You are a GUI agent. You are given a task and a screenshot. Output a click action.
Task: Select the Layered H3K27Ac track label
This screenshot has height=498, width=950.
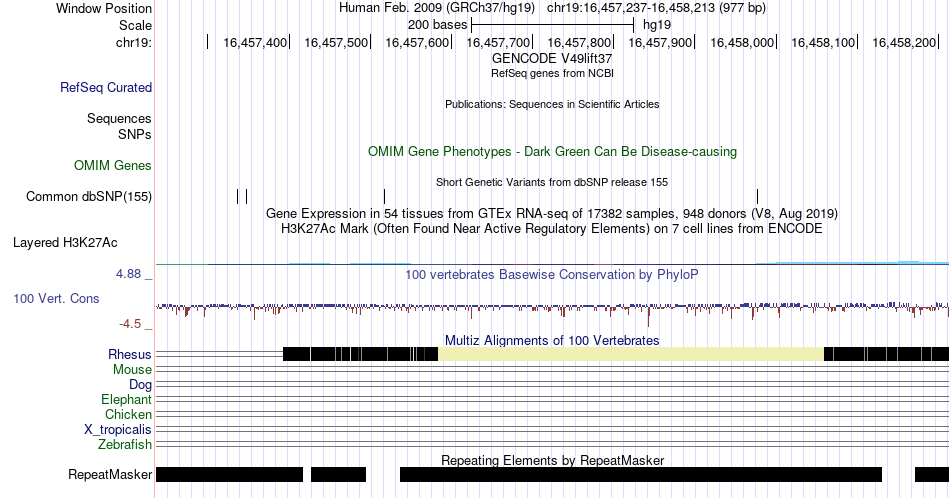pyautogui.click(x=65, y=242)
